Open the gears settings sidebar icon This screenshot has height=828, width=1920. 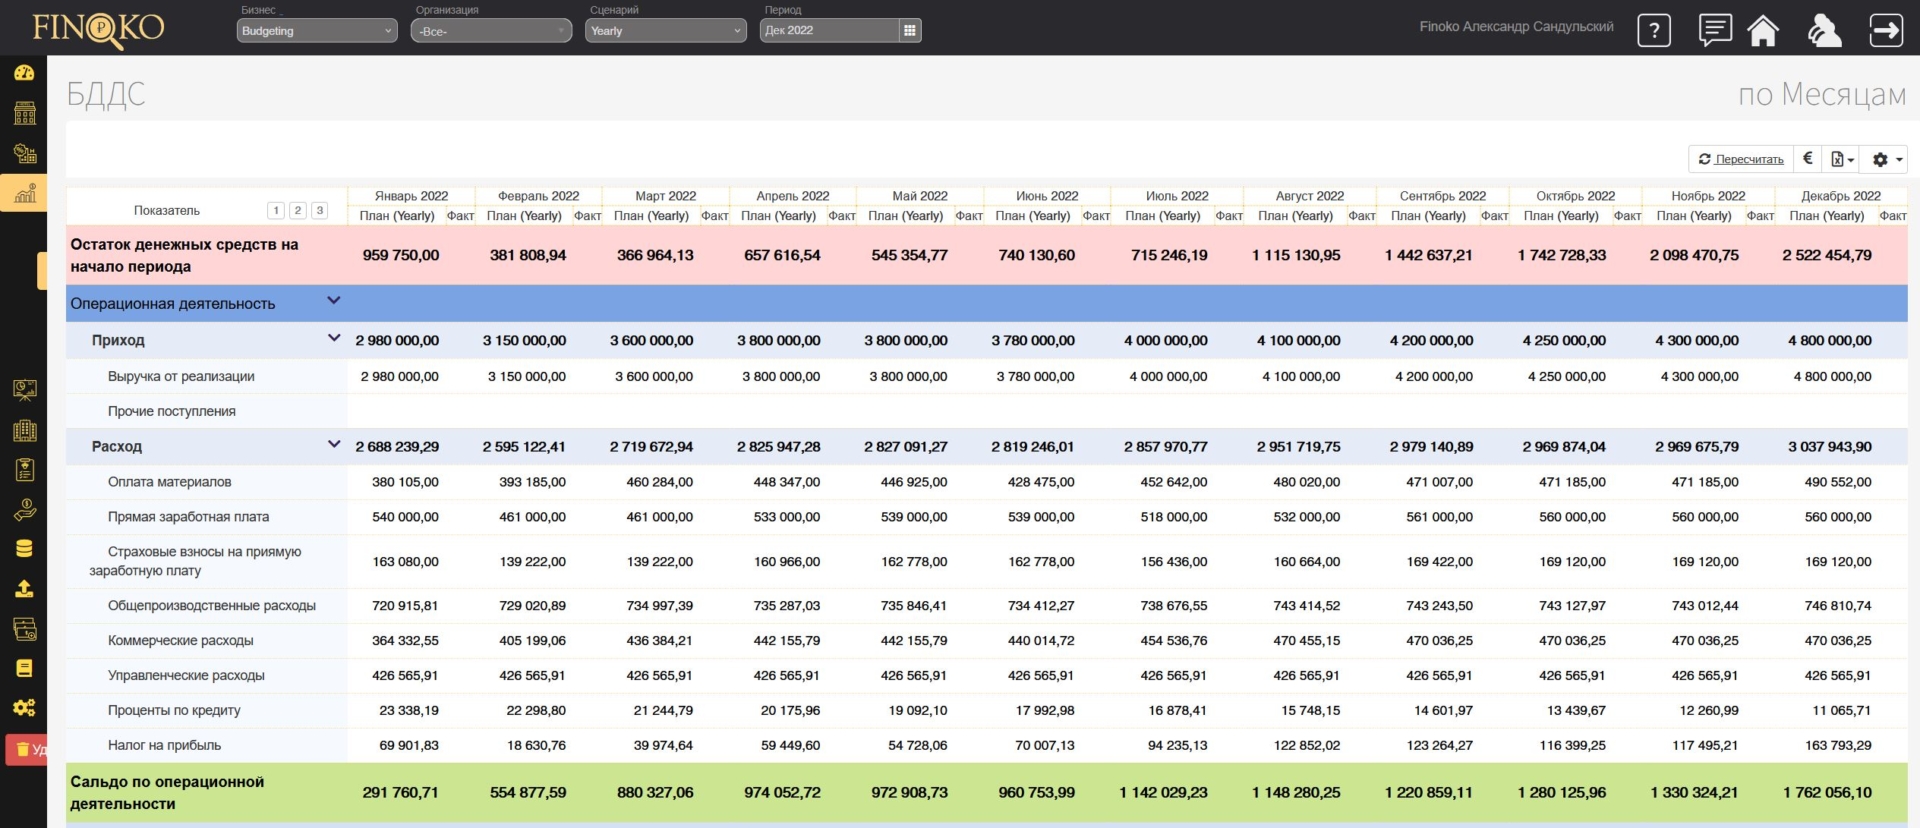pyautogui.click(x=24, y=708)
